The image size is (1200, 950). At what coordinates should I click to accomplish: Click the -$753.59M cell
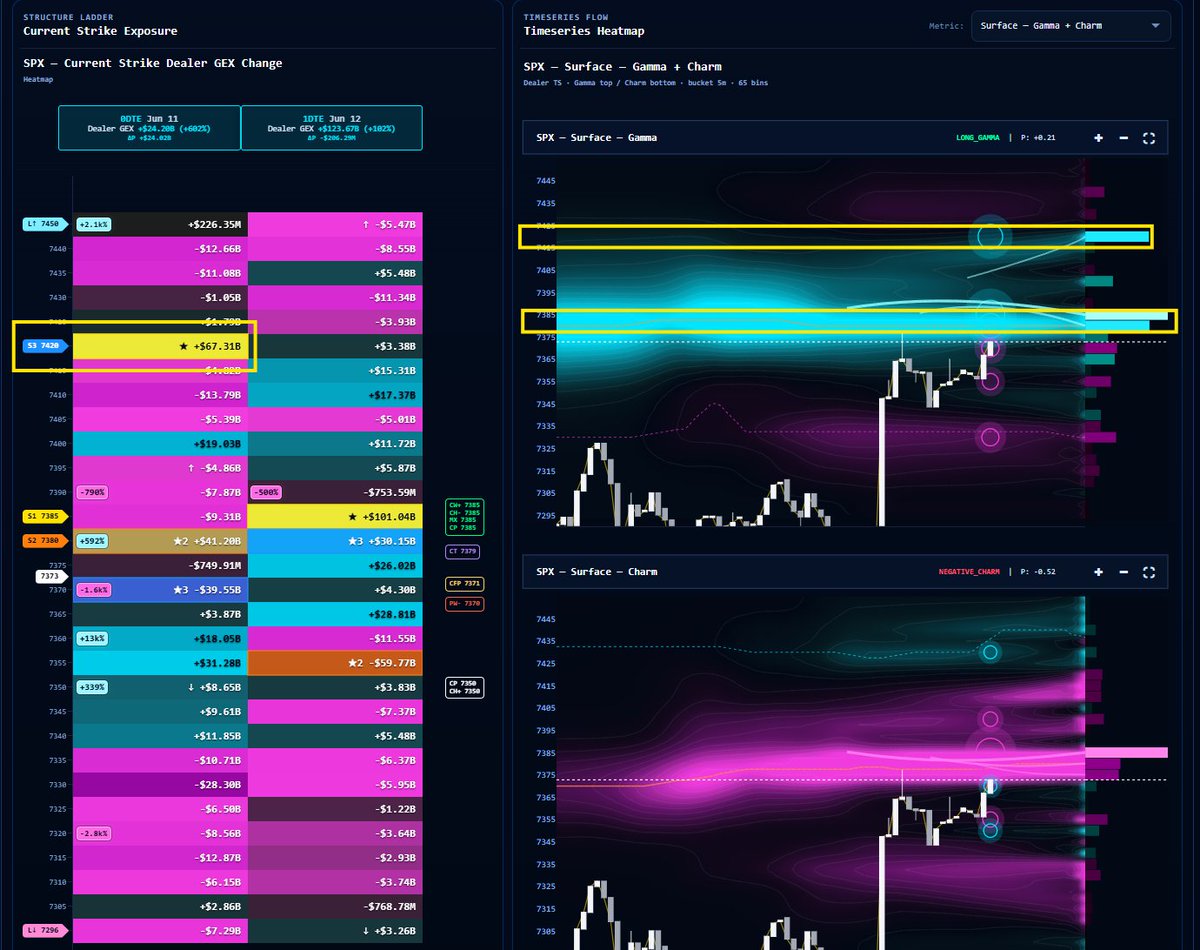point(335,492)
